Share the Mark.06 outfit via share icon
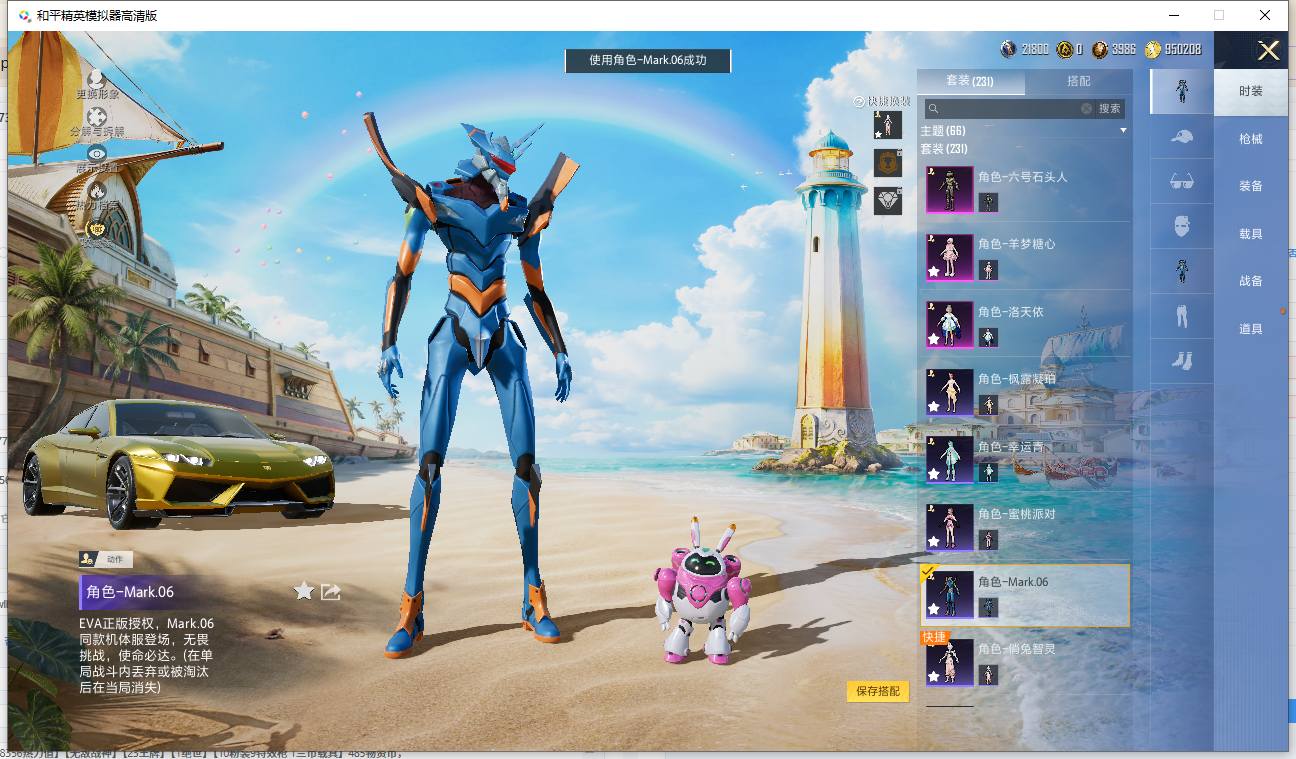Image resolution: width=1296 pixels, height=759 pixels. (331, 591)
